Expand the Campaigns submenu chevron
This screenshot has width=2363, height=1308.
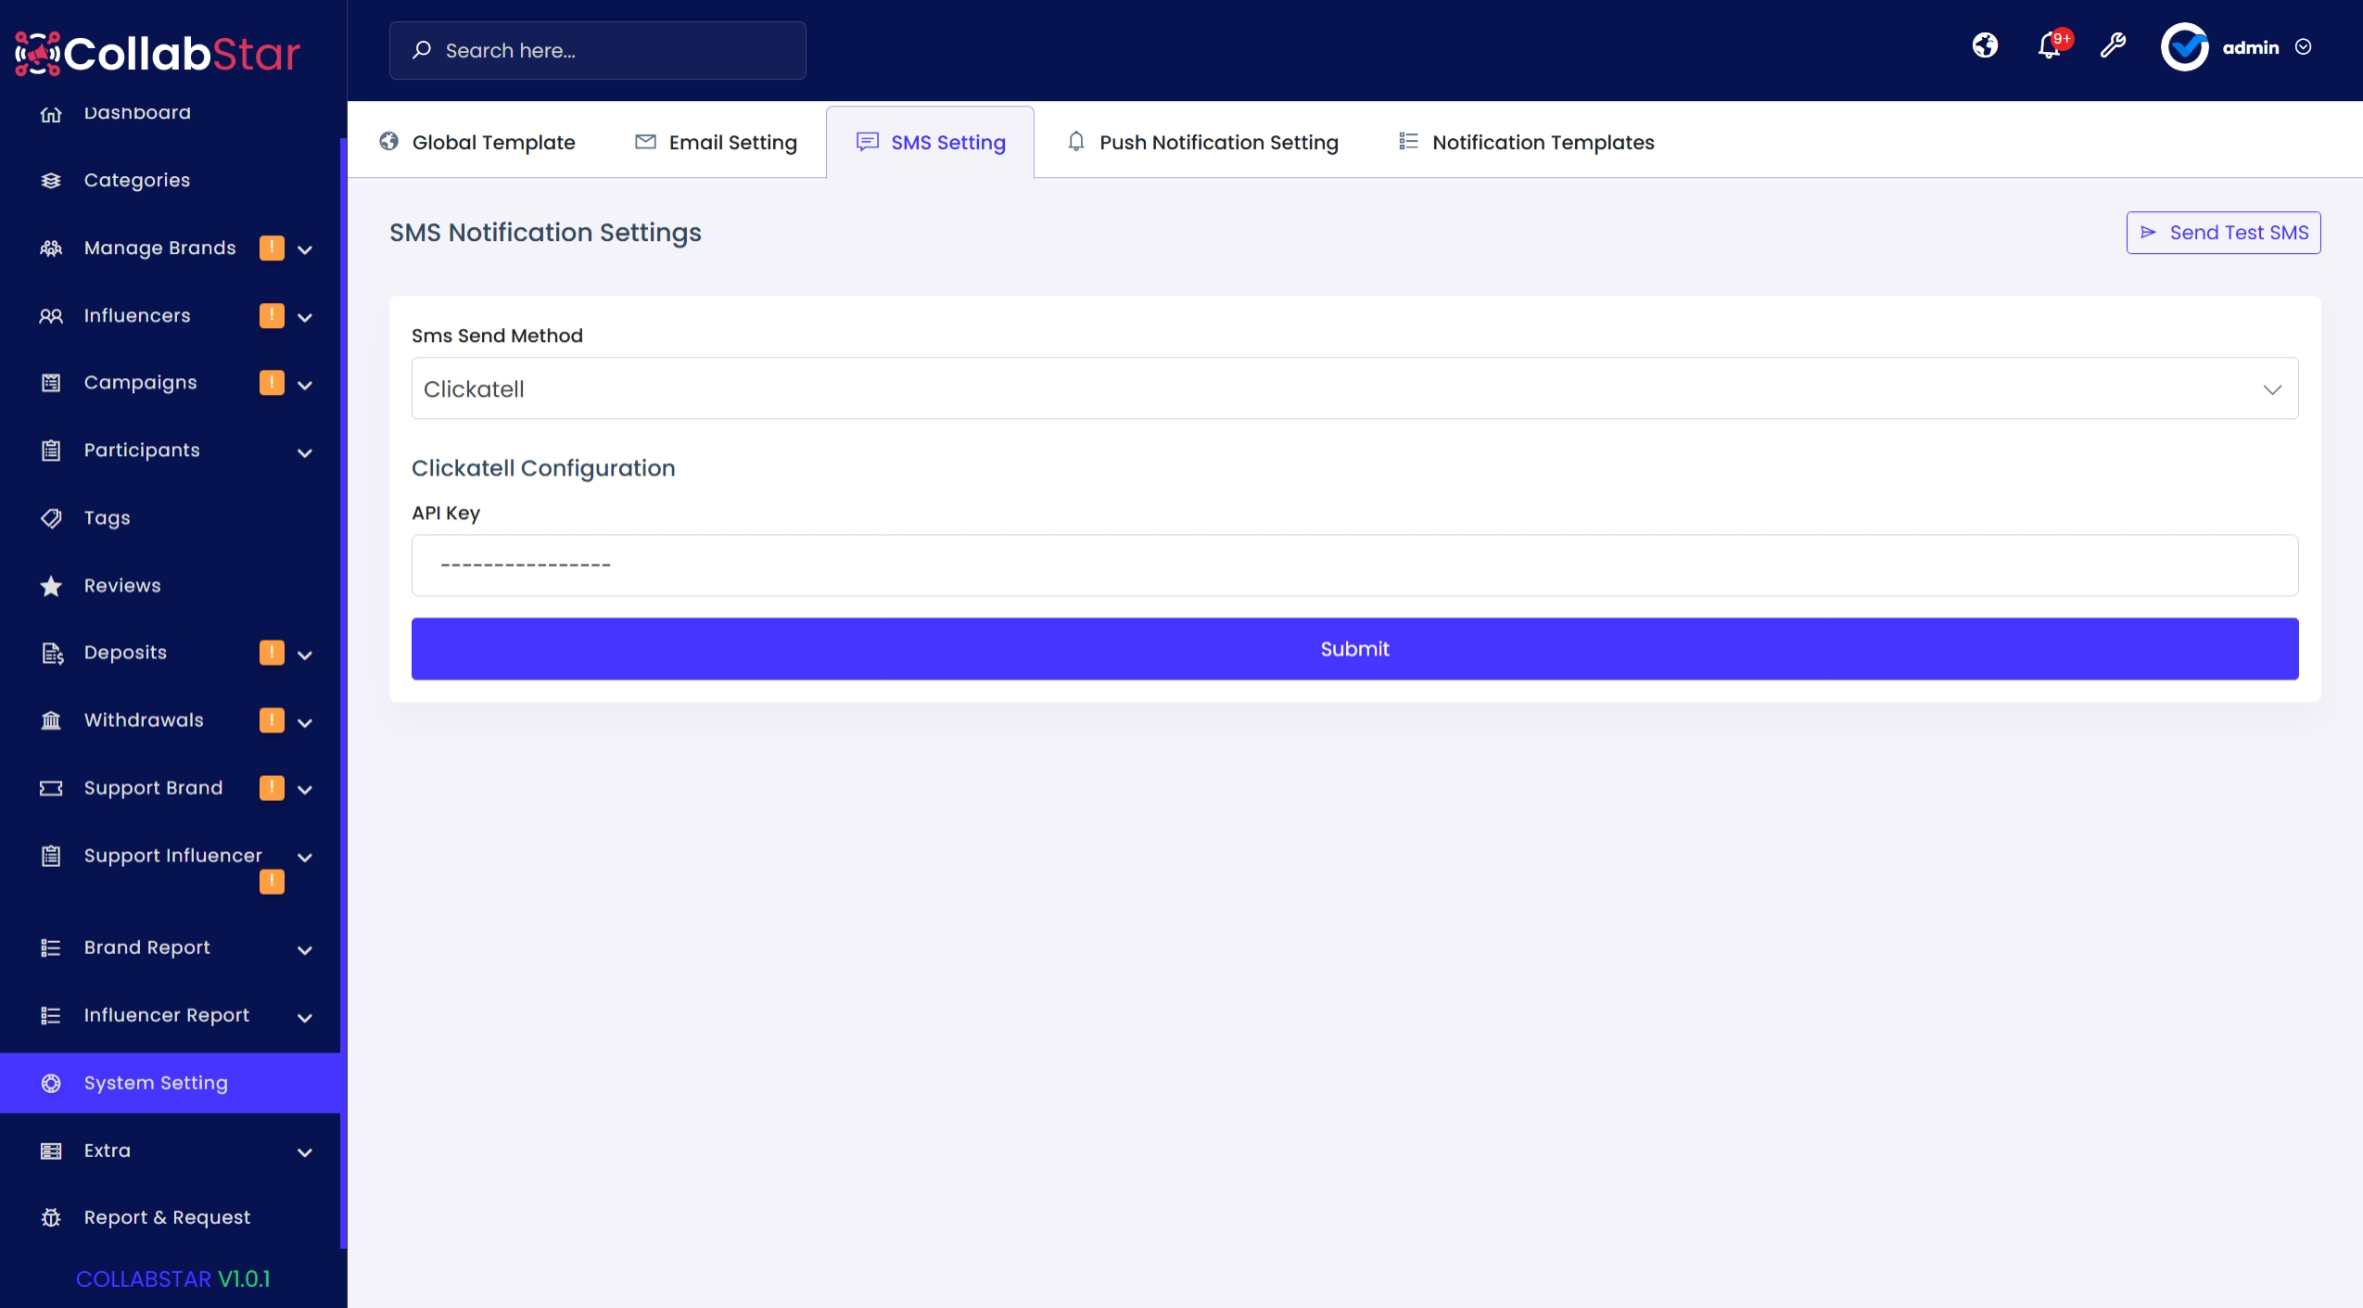[x=305, y=384]
